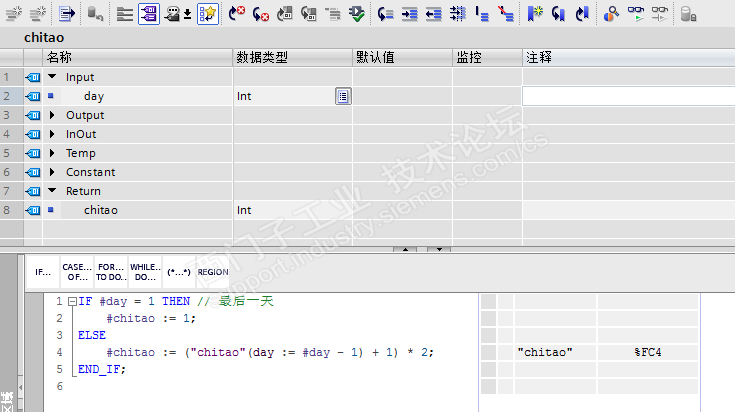Viewport: 735px width, 412px height.
Task: Click the Int data type of day
Action: [244, 96]
